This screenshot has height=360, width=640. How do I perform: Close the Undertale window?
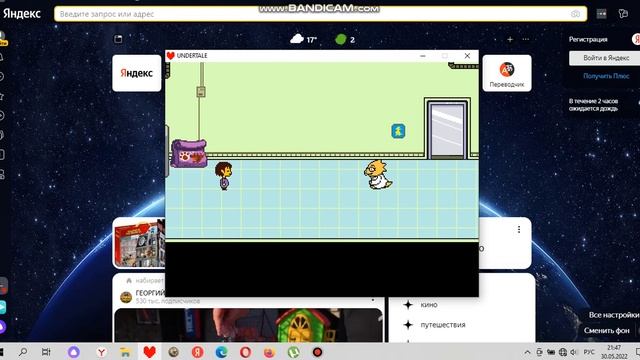point(467,56)
